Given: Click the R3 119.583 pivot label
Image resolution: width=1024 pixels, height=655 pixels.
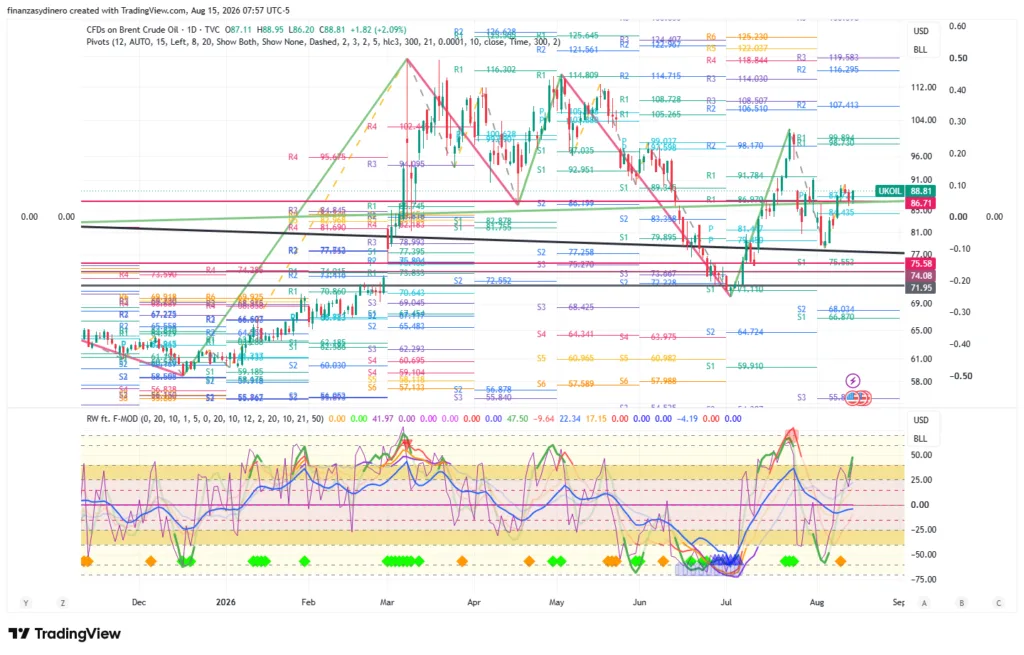Looking at the screenshot, I should pos(827,58).
